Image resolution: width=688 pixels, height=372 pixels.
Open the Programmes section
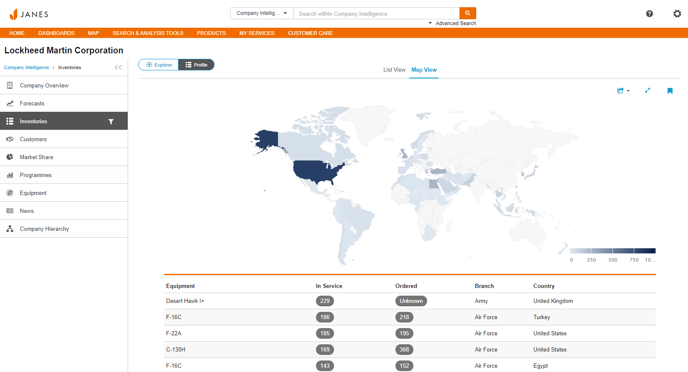[x=64, y=175]
